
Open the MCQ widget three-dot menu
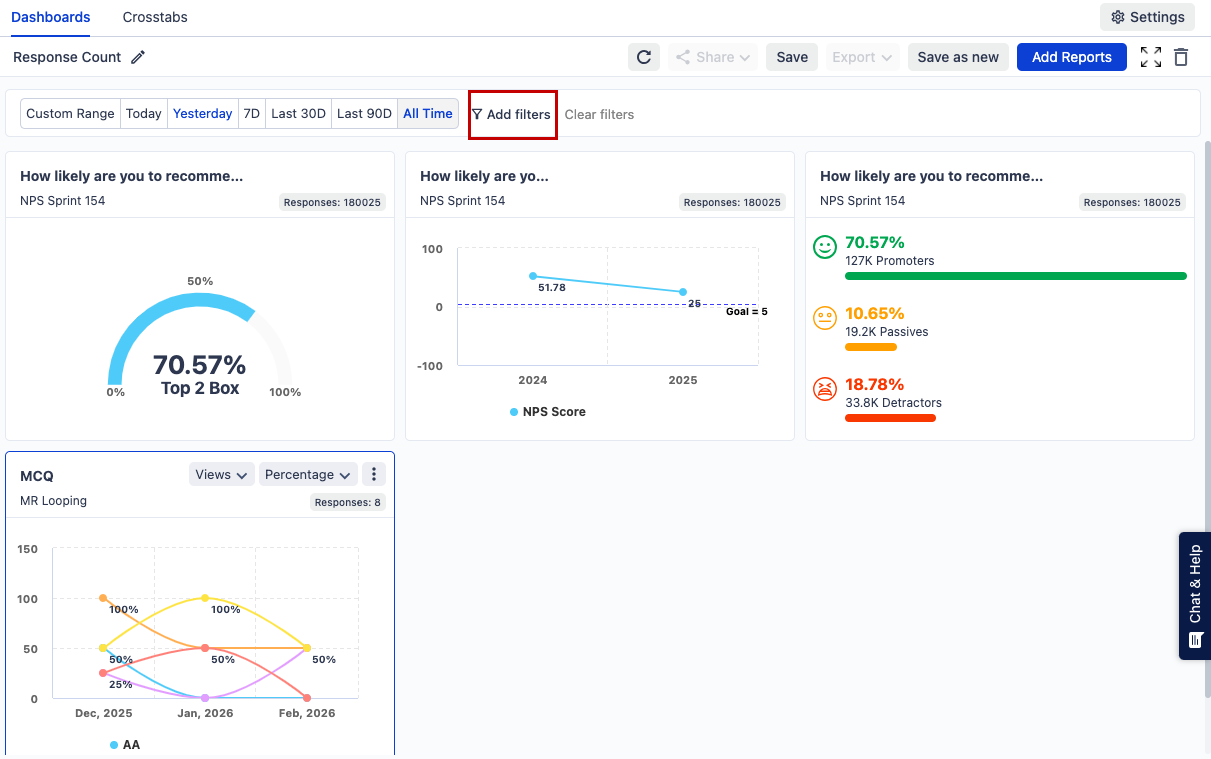(x=373, y=474)
